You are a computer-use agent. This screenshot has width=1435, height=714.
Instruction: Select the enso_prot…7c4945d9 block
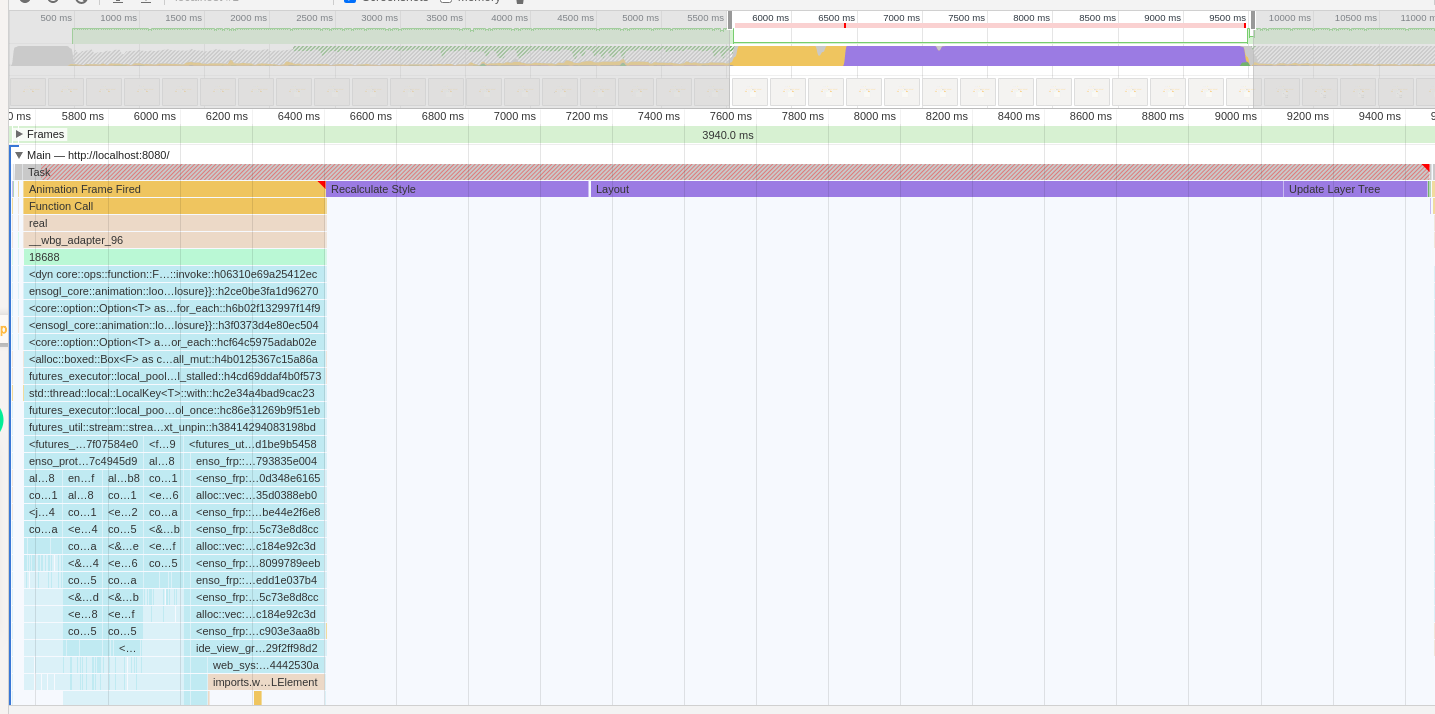83,461
